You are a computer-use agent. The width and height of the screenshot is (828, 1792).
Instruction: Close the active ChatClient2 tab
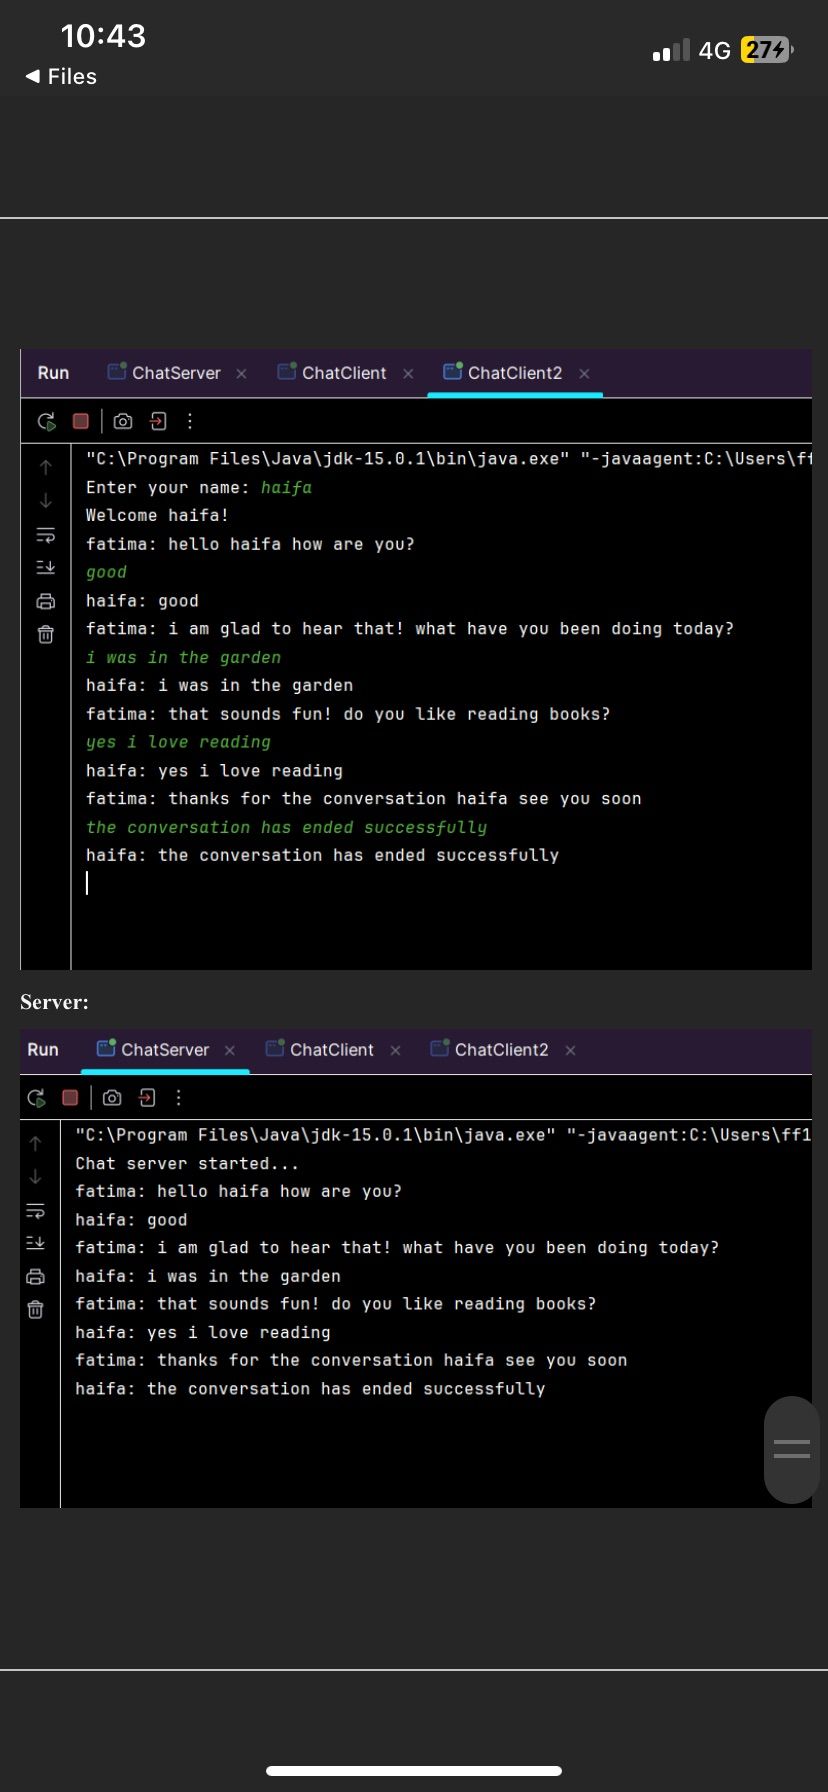tap(584, 374)
